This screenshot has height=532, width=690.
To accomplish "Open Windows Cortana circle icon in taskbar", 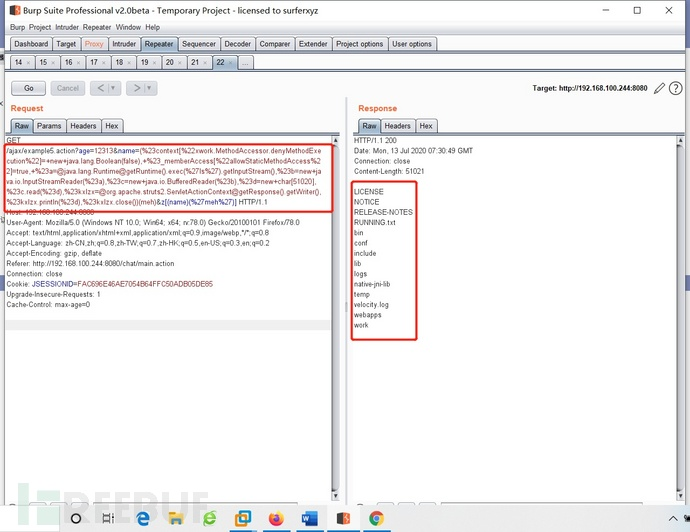I will point(76,518).
